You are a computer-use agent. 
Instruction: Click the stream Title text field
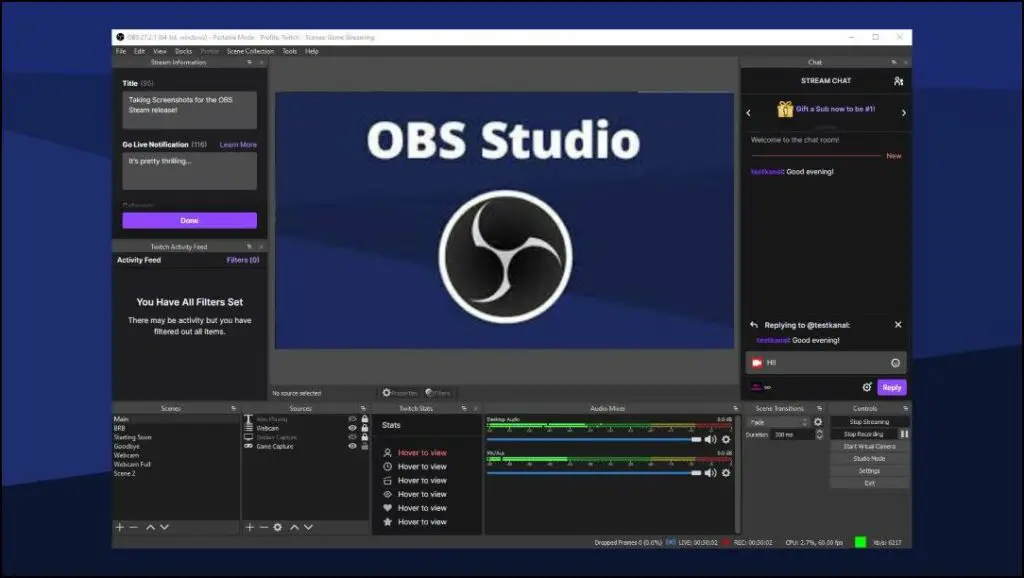point(189,110)
